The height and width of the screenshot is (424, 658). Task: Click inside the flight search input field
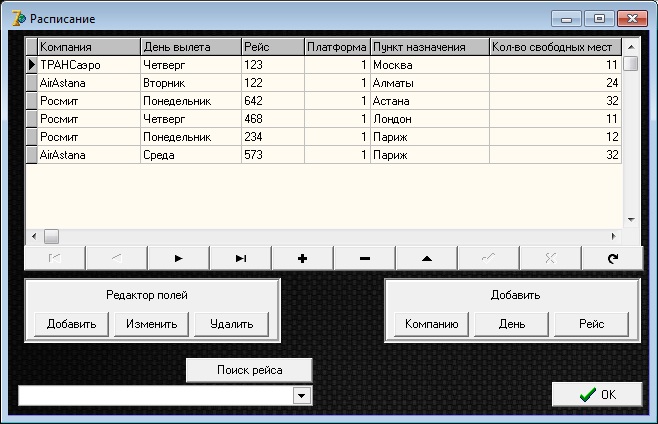coord(155,395)
